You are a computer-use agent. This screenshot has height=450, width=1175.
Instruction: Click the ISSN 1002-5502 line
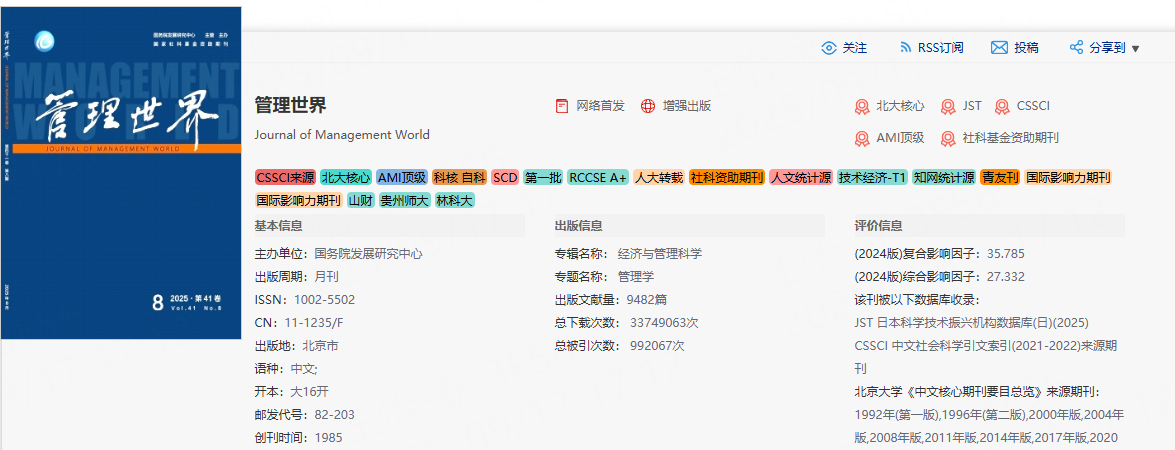coord(305,300)
